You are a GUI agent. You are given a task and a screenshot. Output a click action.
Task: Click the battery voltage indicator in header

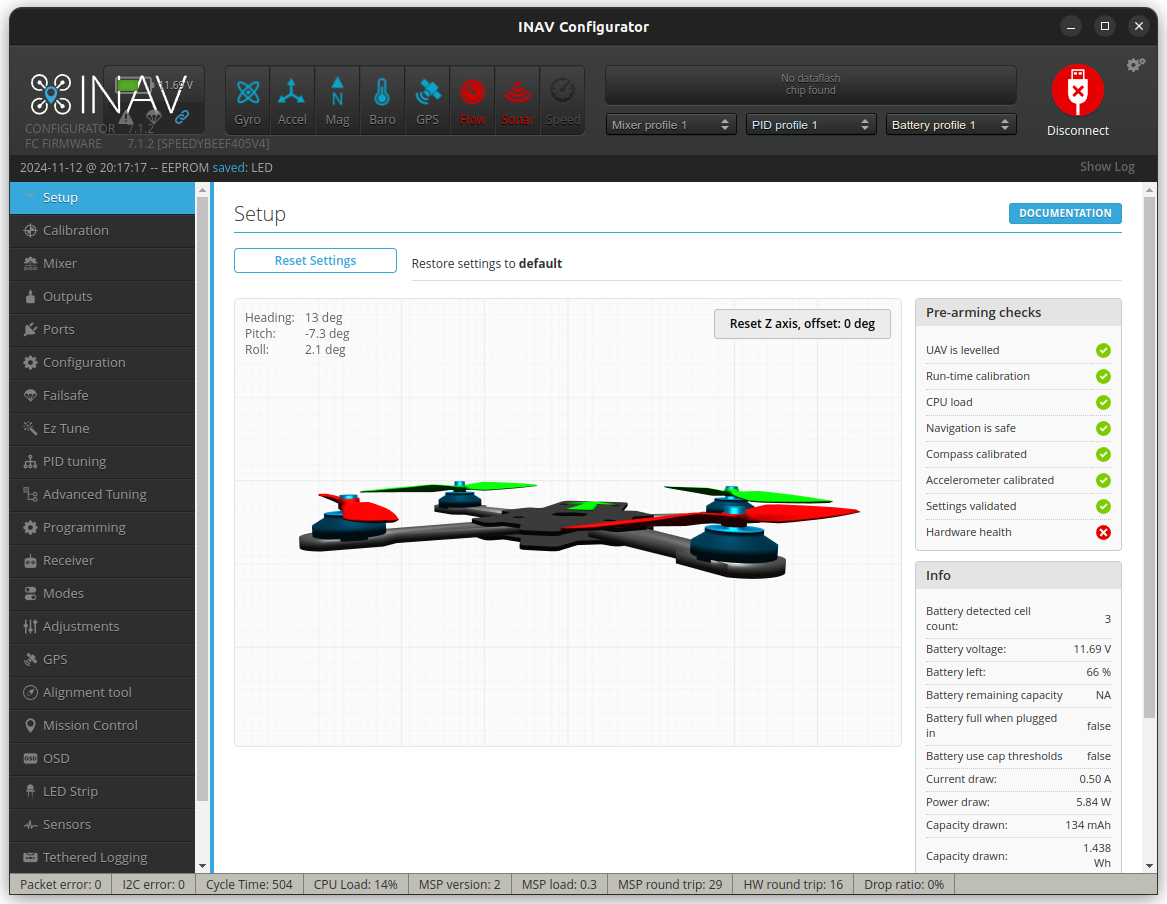154,85
